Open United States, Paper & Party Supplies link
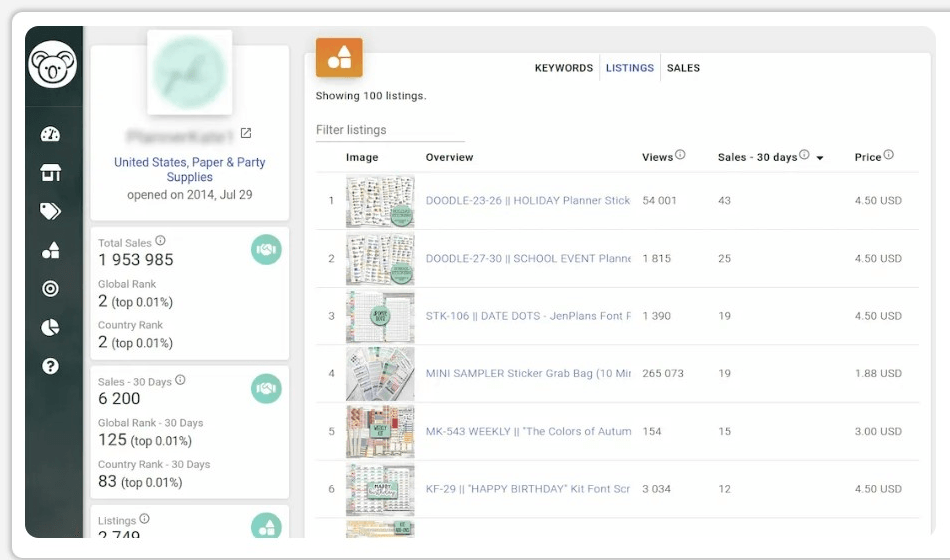950x560 pixels. (190, 169)
